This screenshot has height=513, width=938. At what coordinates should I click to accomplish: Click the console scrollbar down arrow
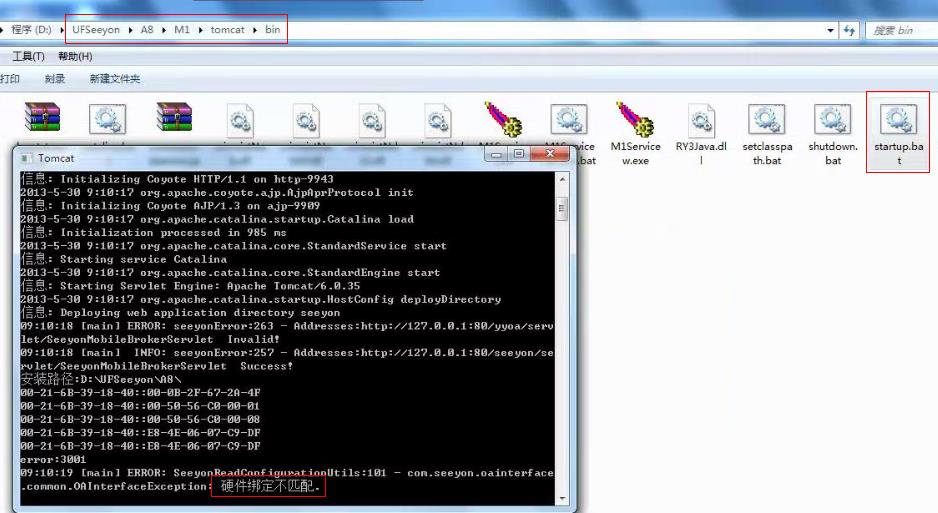pos(562,498)
